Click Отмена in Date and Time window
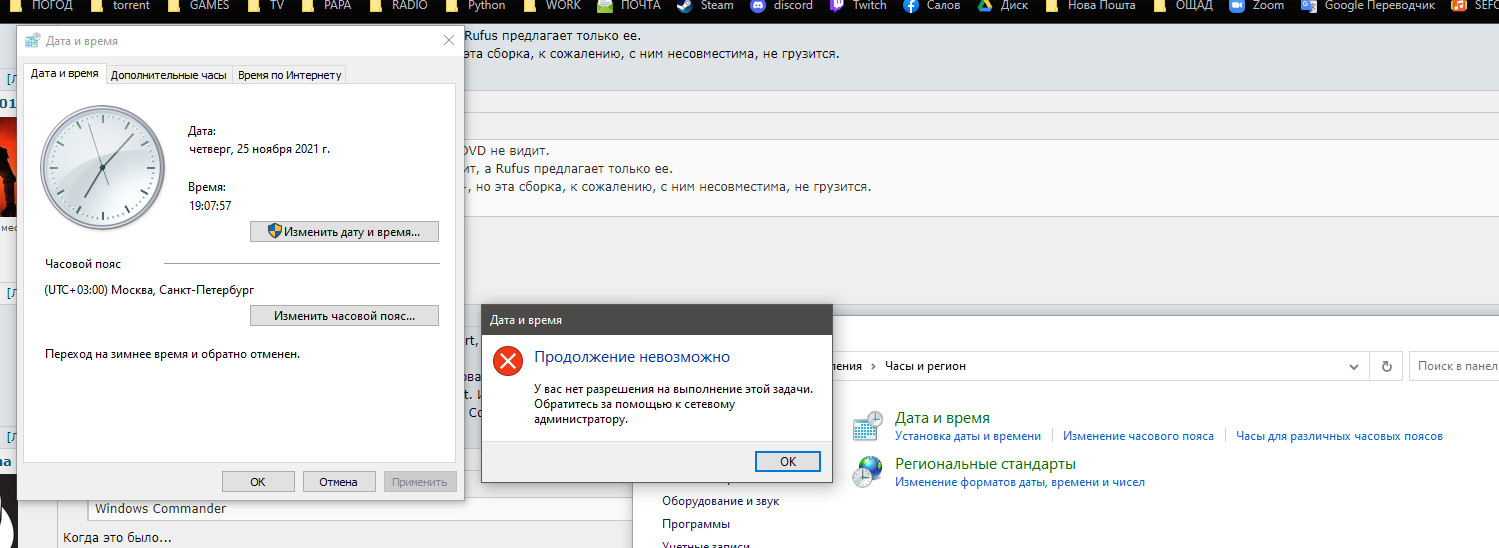The height and width of the screenshot is (548, 1499). point(338,482)
